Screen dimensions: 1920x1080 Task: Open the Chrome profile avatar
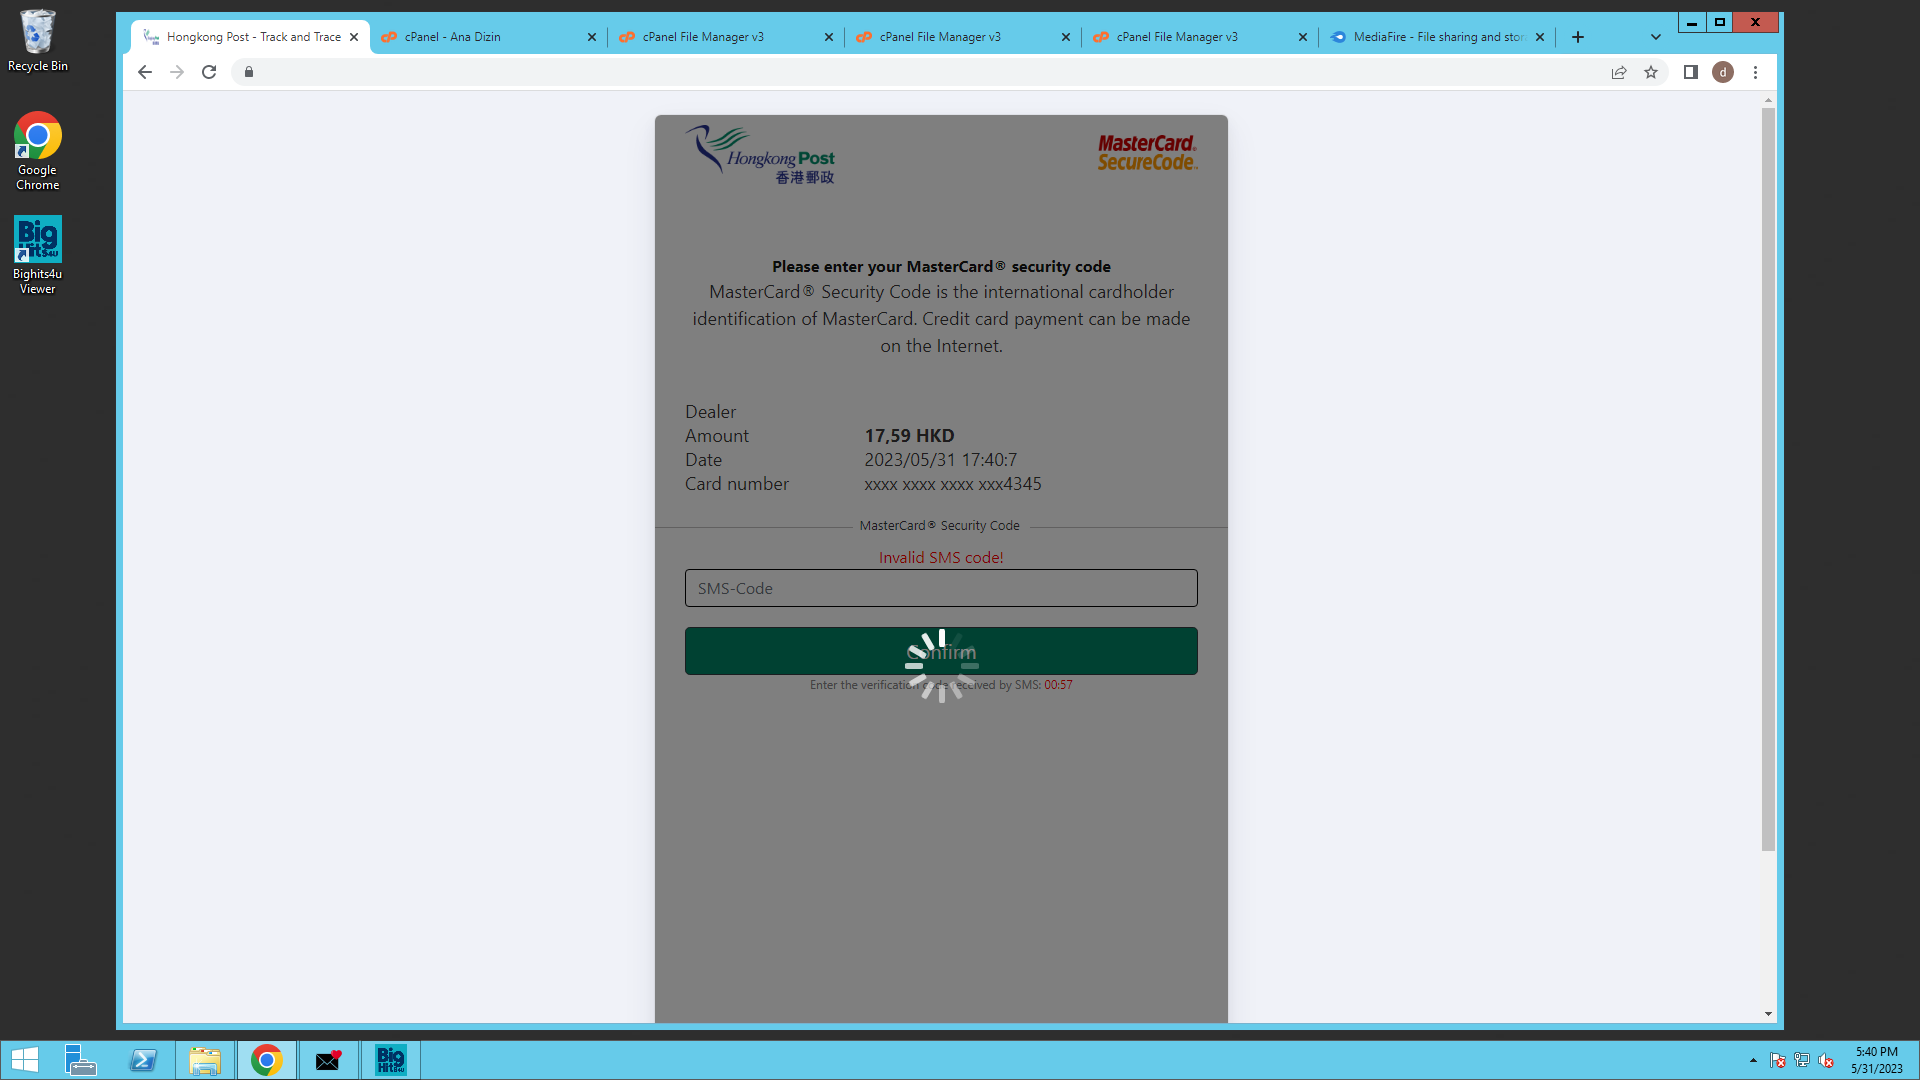(x=1723, y=72)
